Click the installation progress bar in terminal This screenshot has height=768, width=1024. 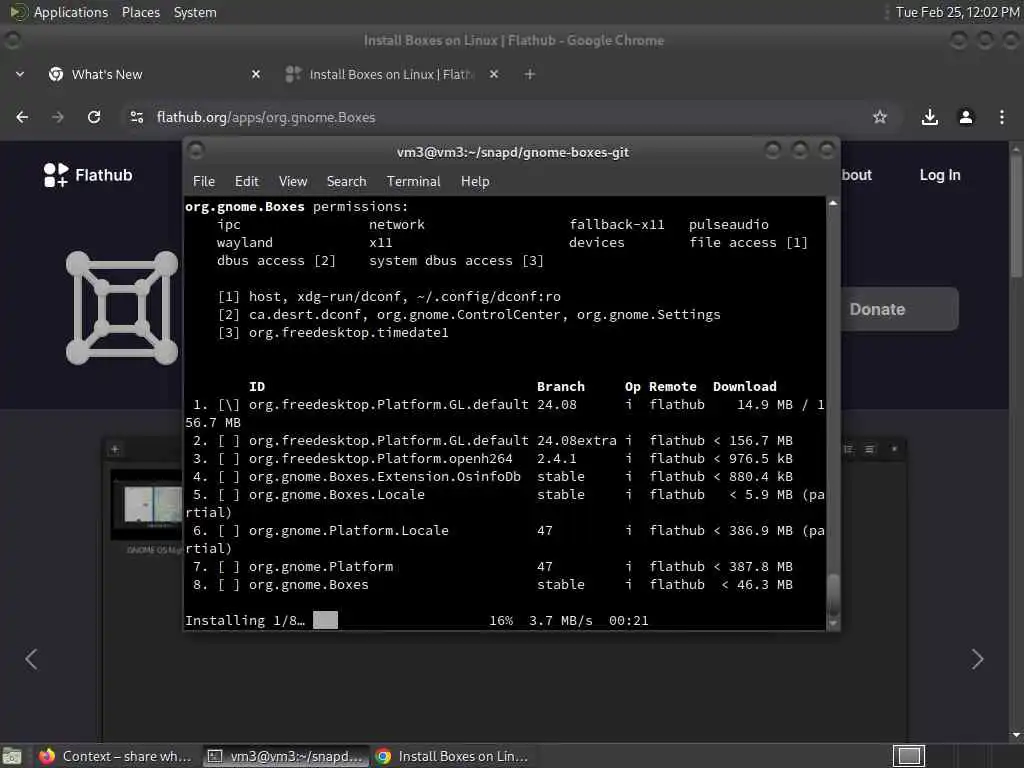tap(325, 620)
